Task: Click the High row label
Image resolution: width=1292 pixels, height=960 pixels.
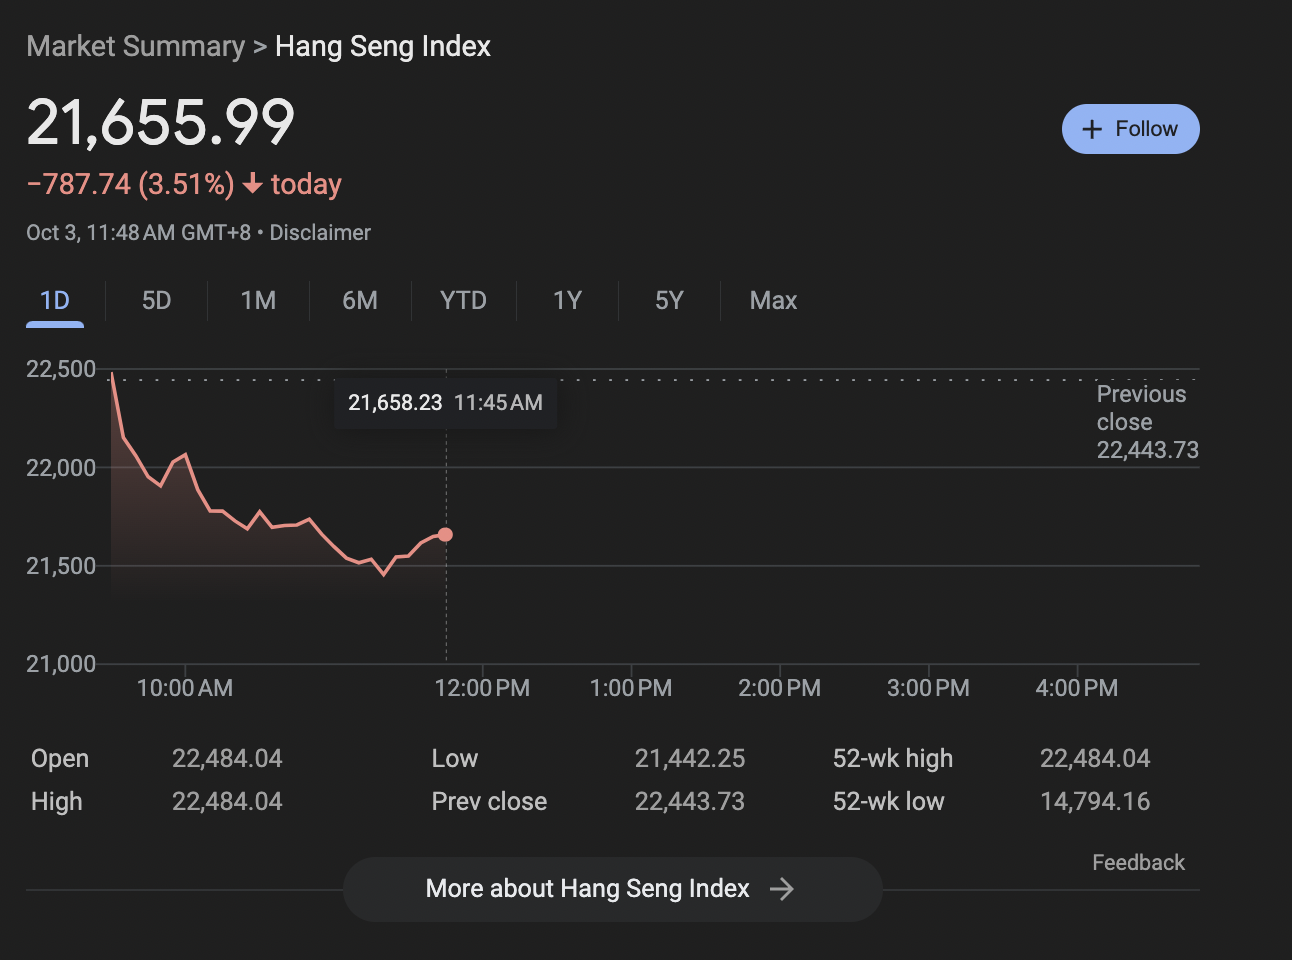Action: [57, 802]
